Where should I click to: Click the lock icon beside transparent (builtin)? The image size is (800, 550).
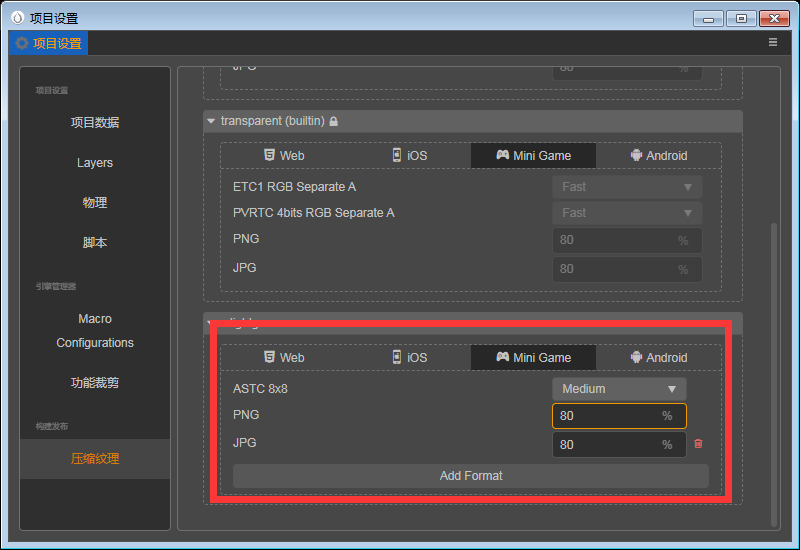(x=334, y=121)
